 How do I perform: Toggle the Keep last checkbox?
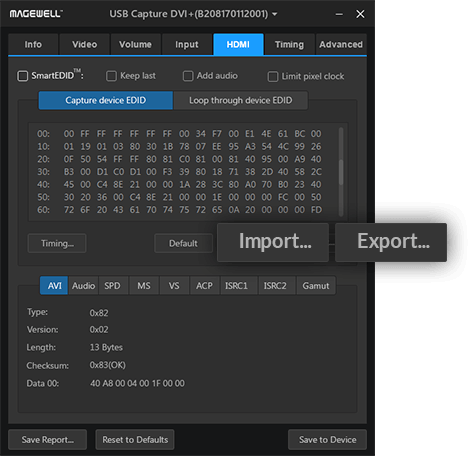(111, 76)
